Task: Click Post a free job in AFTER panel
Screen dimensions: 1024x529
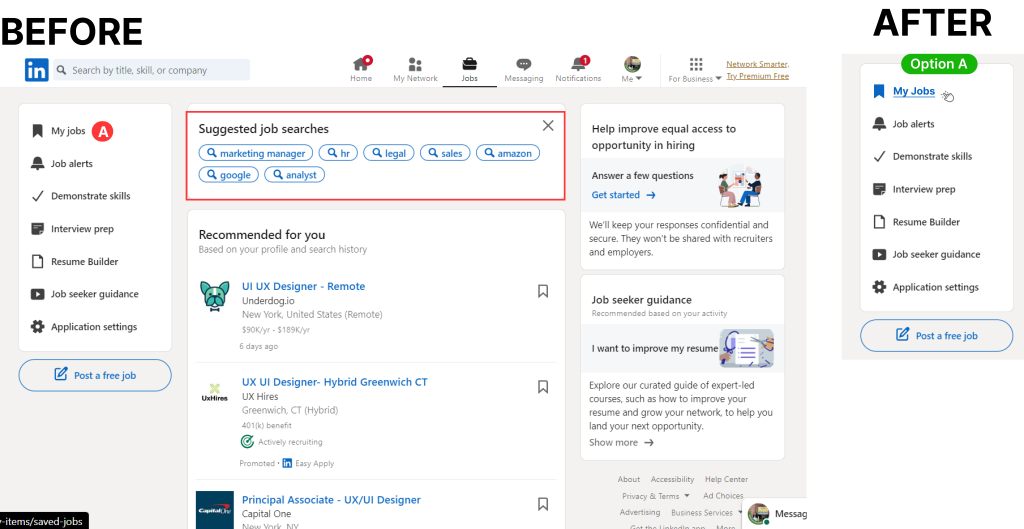Action: point(936,336)
